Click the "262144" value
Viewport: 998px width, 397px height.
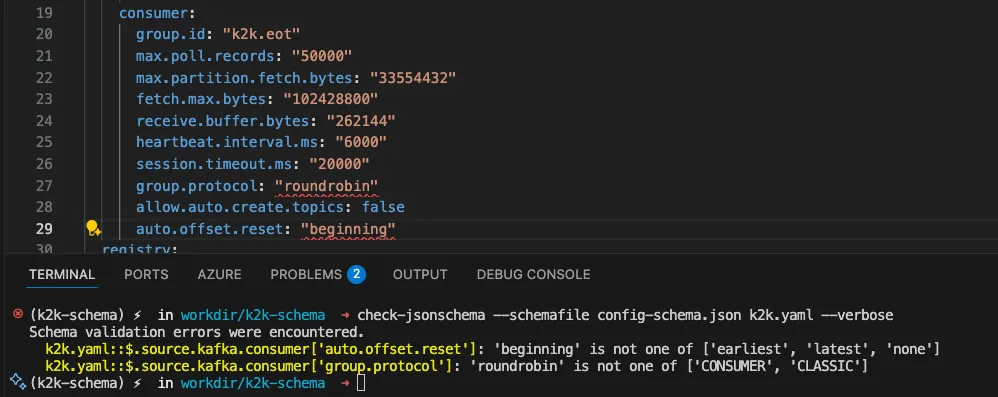[x=361, y=121]
